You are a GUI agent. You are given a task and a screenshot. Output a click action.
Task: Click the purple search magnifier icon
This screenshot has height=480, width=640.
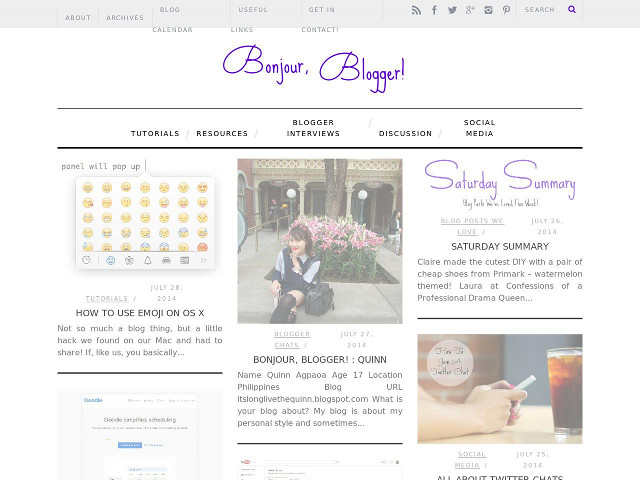(572, 9)
